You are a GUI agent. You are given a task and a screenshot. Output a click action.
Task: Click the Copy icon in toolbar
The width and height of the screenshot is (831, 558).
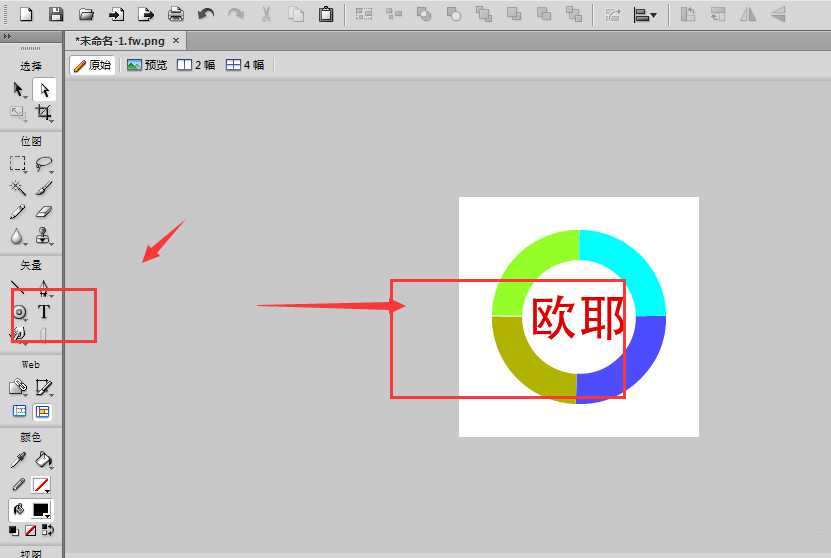click(x=296, y=14)
